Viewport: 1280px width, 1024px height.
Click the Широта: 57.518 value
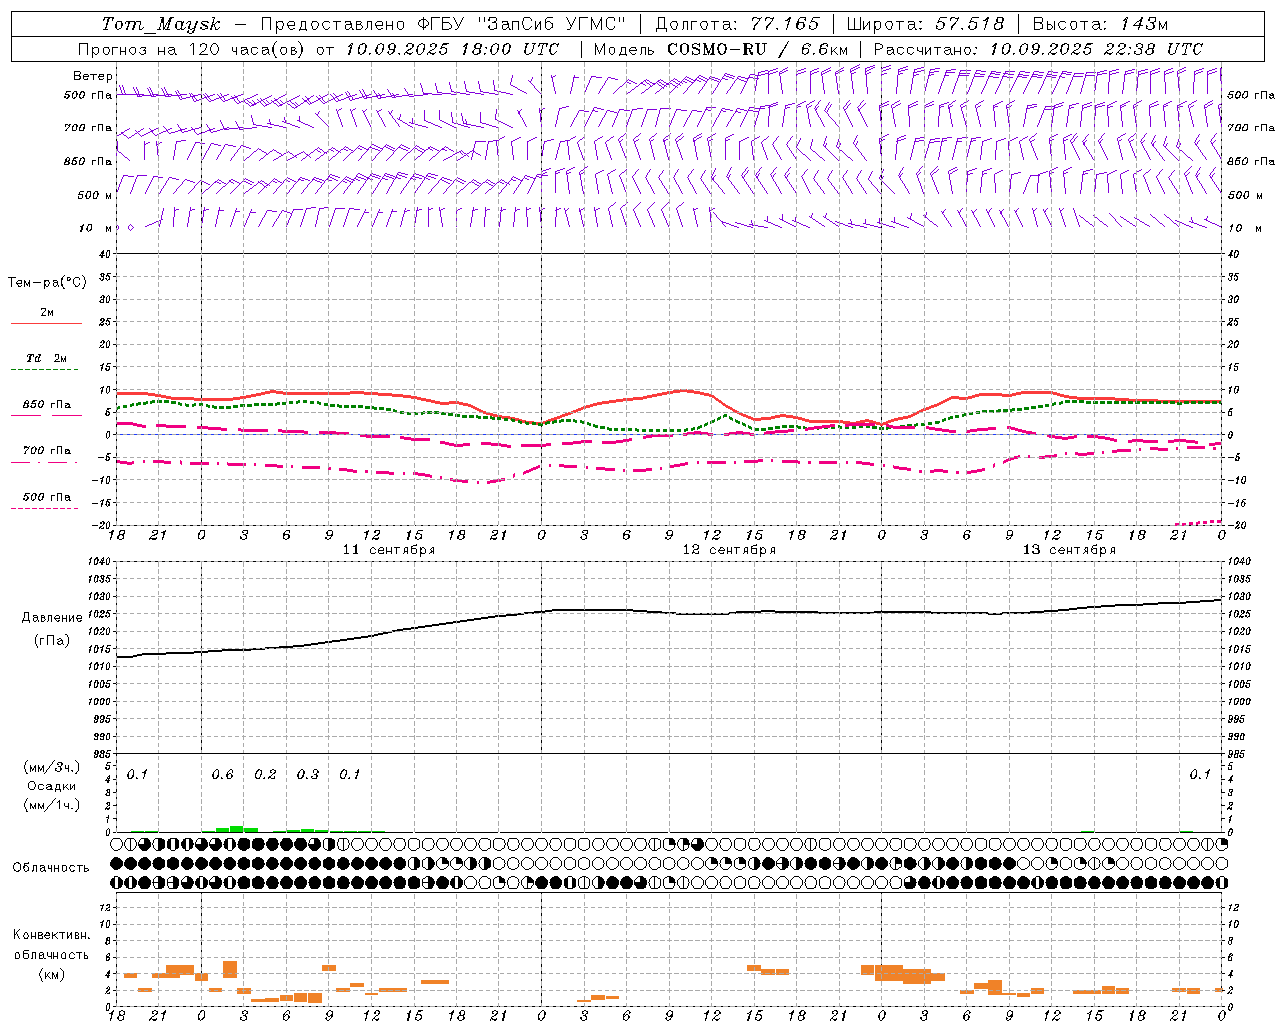click(925, 24)
